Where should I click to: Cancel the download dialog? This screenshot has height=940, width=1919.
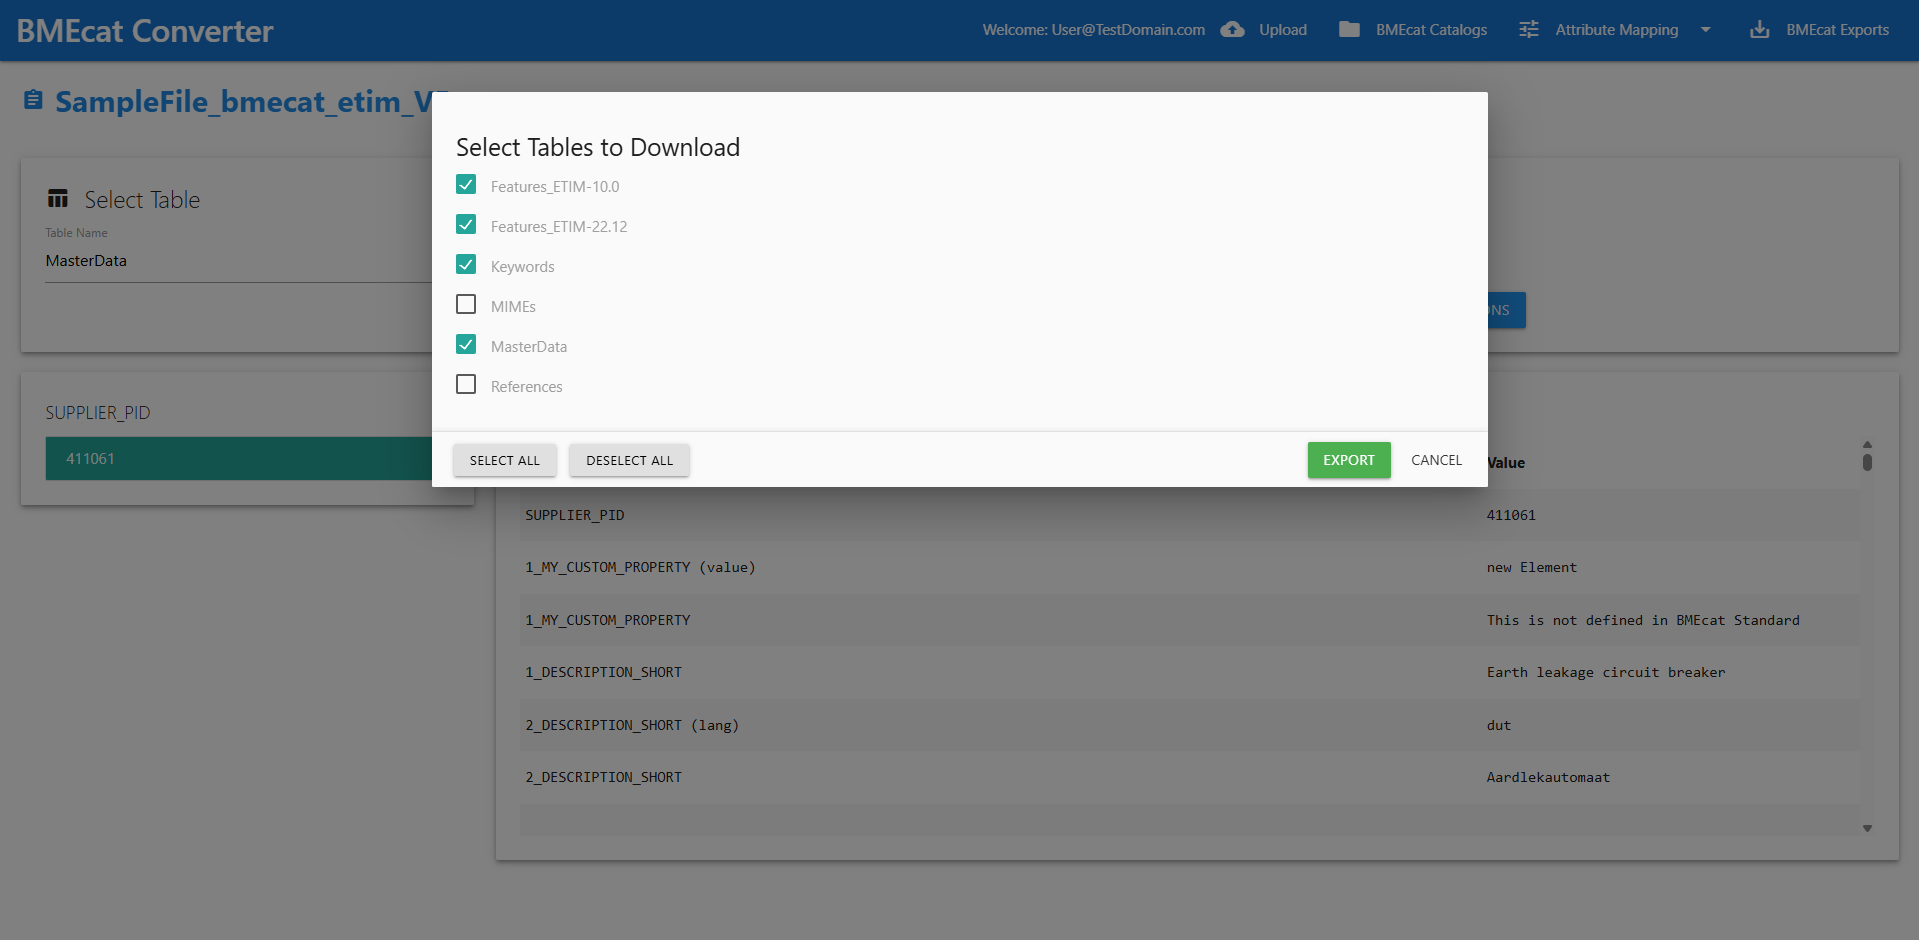tap(1436, 460)
